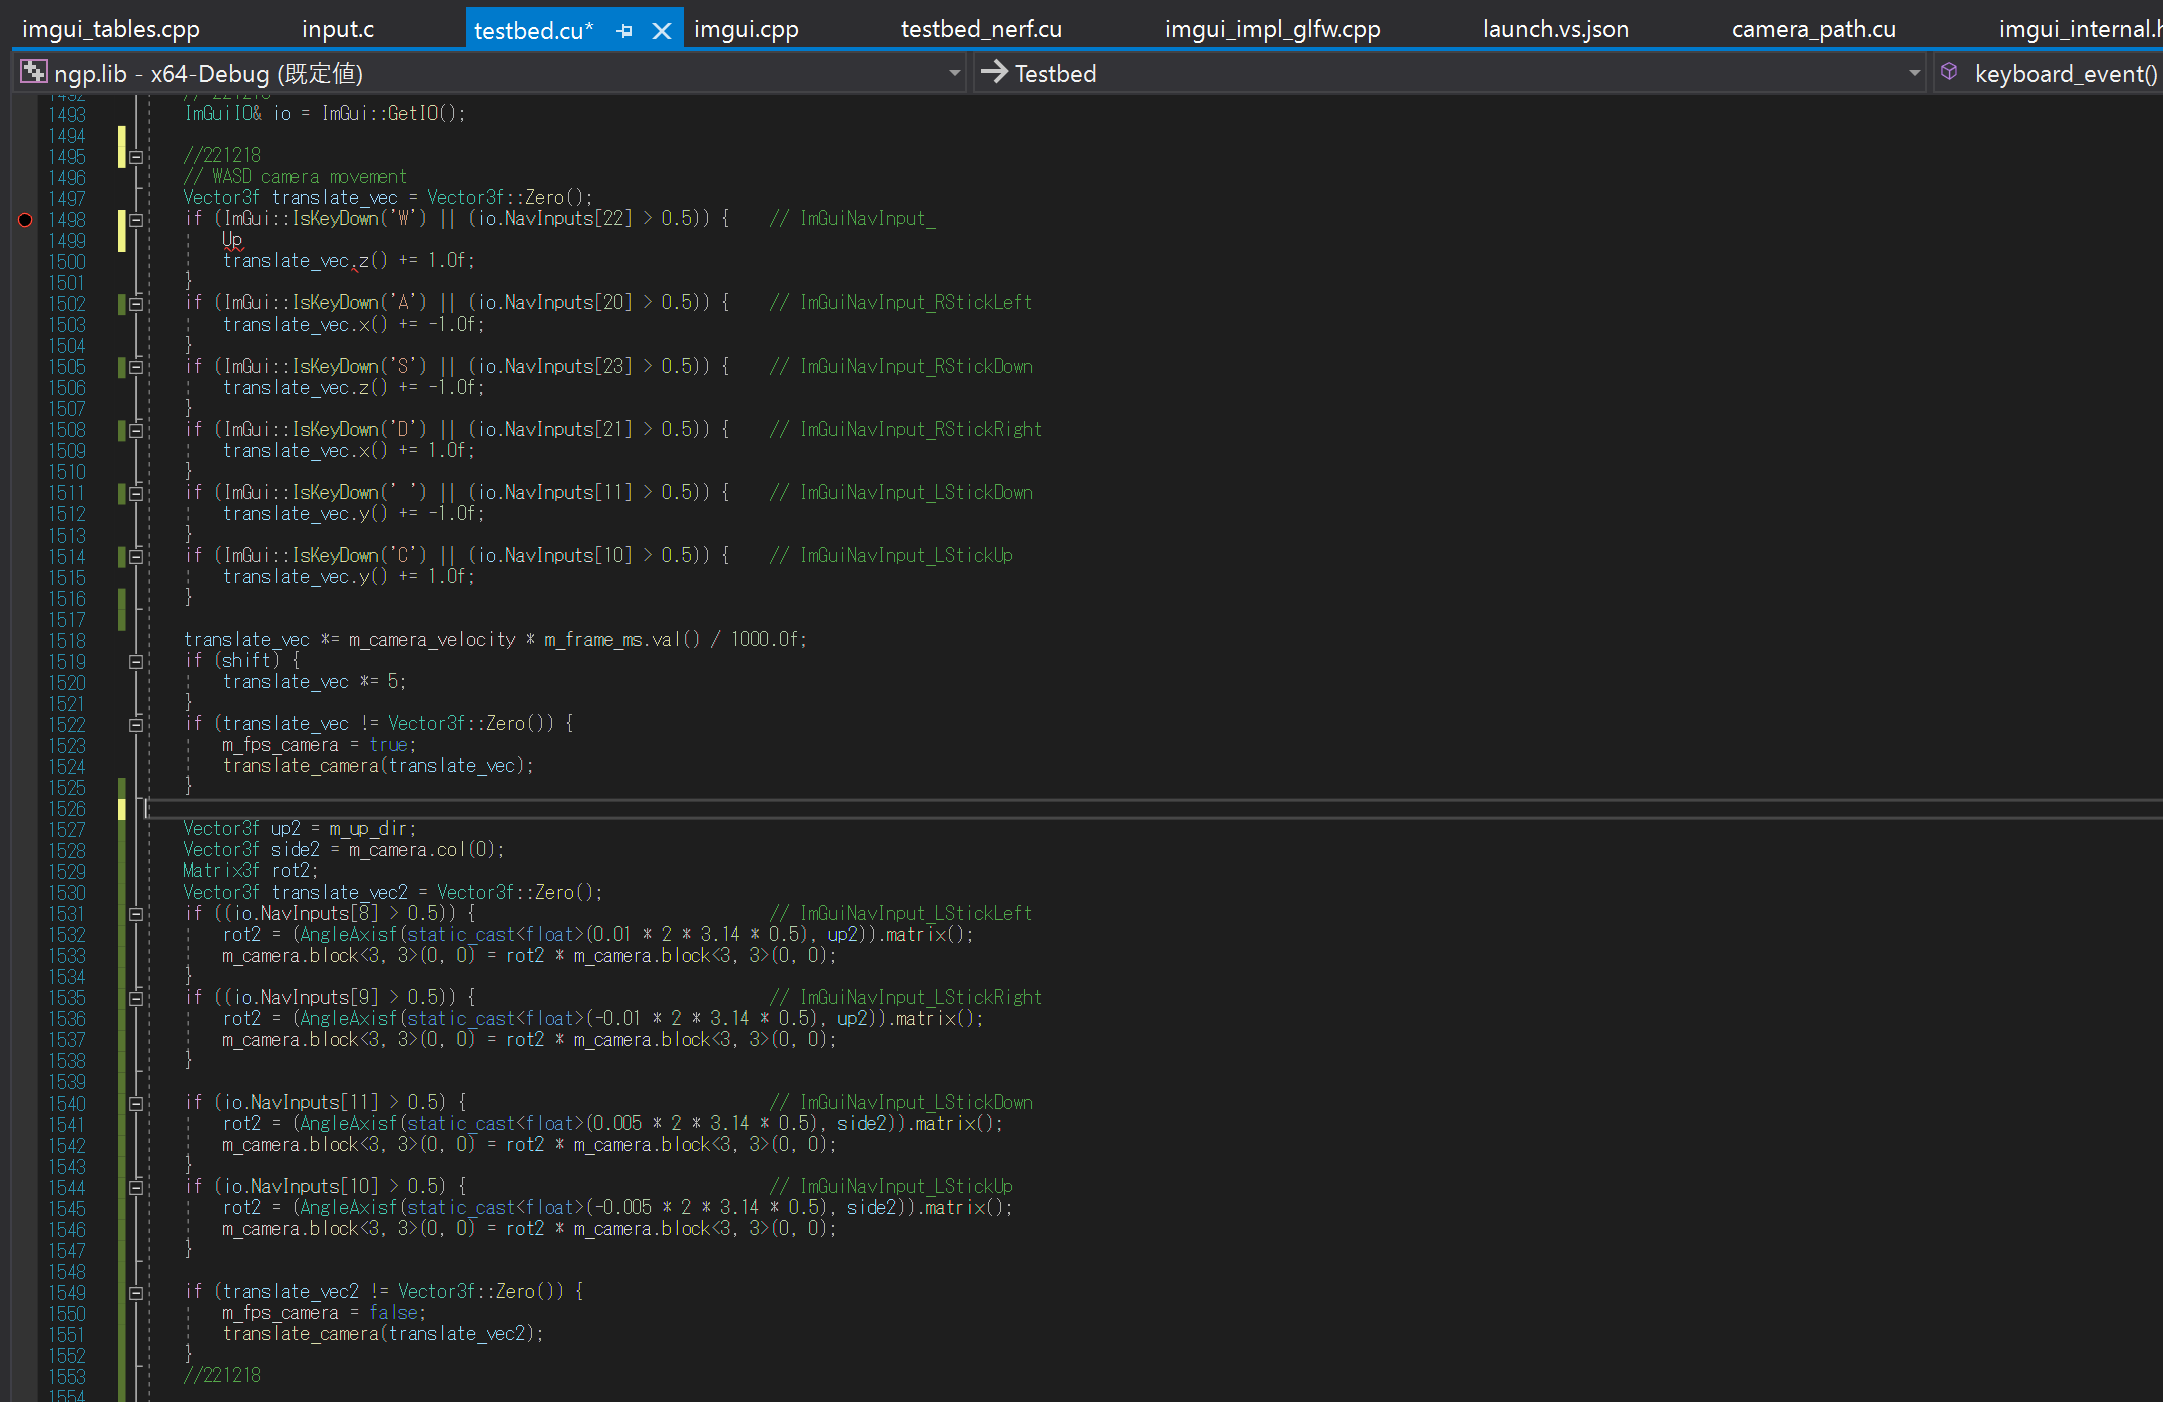Remove the breakpoint on line 1498

[25, 219]
